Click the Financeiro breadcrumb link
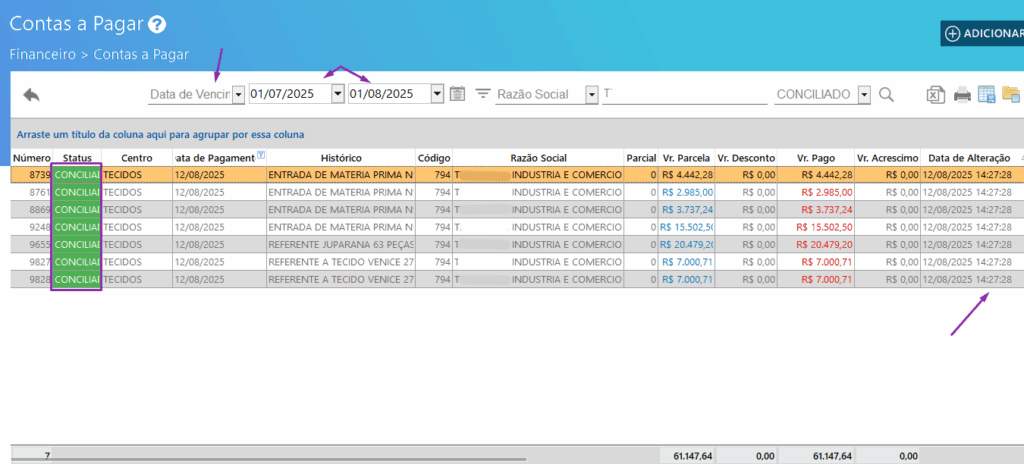 click(x=45, y=55)
